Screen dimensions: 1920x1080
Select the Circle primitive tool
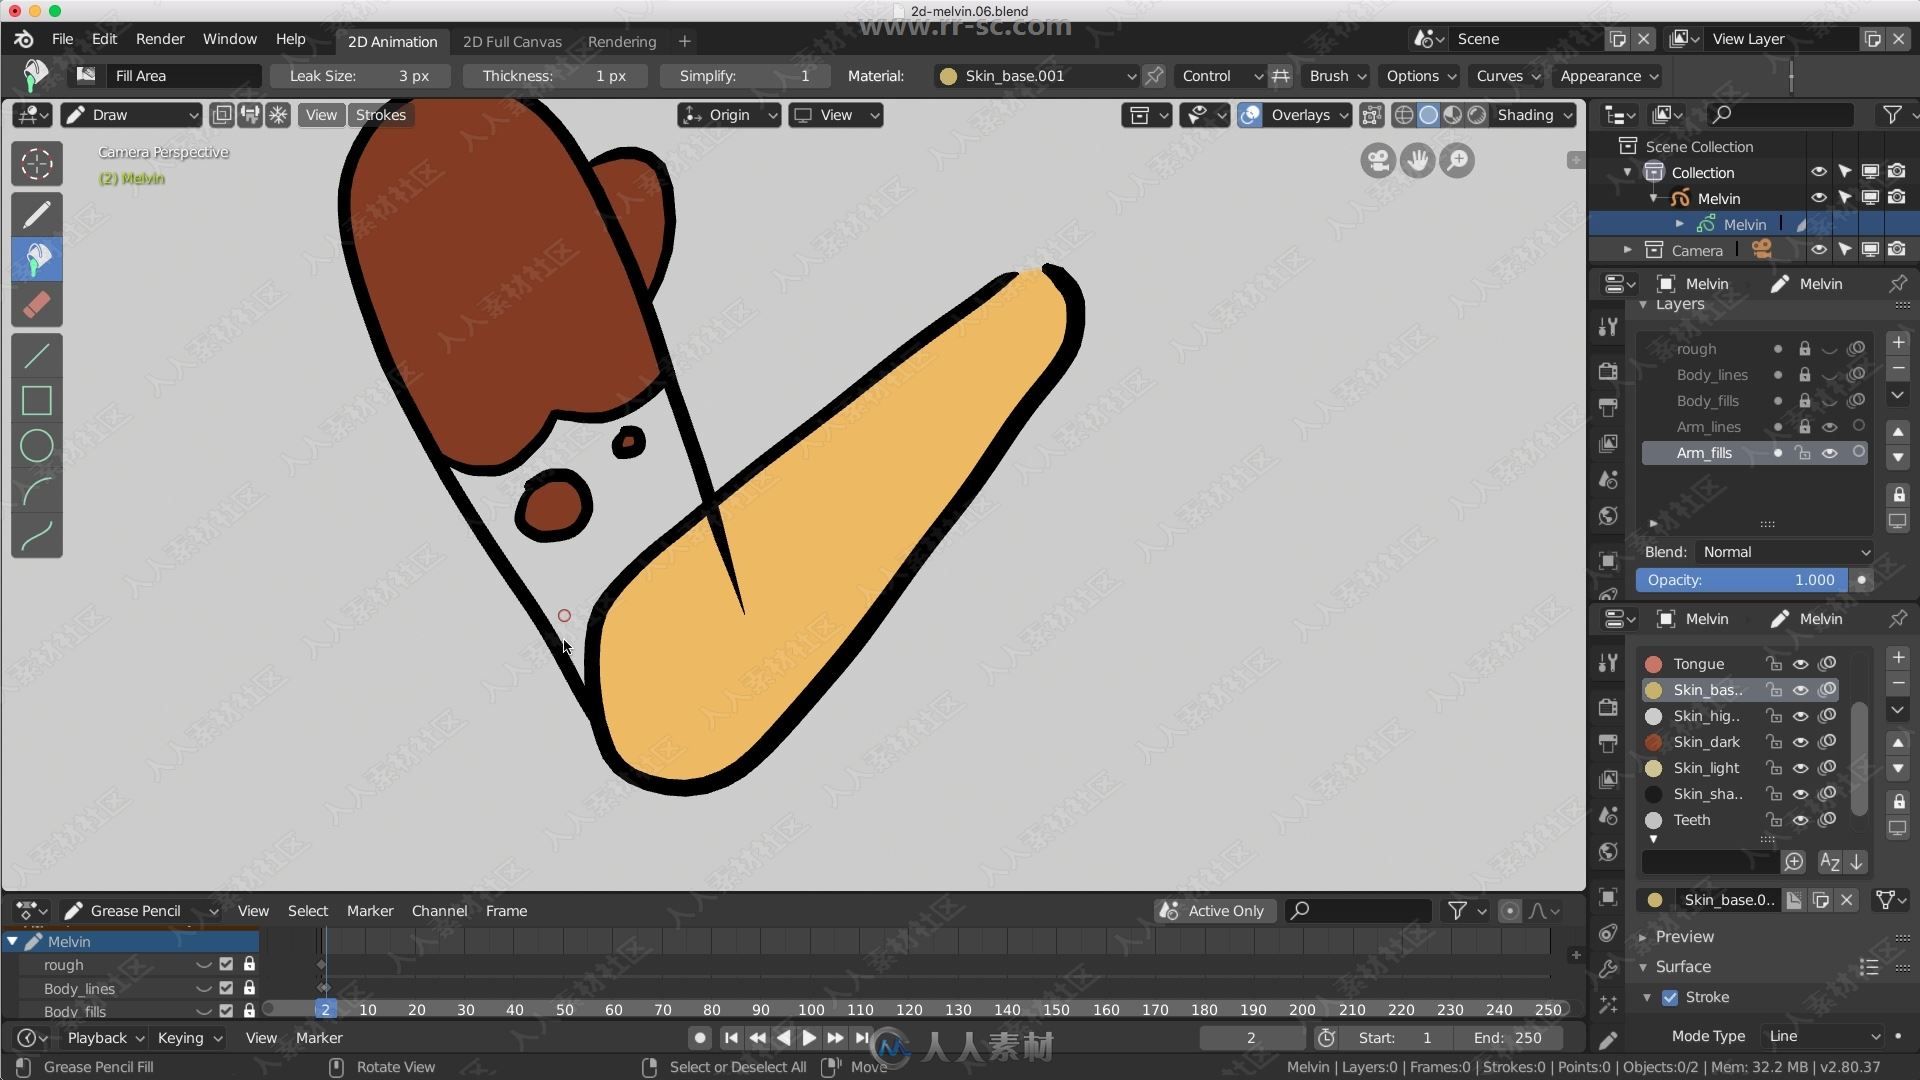click(37, 446)
